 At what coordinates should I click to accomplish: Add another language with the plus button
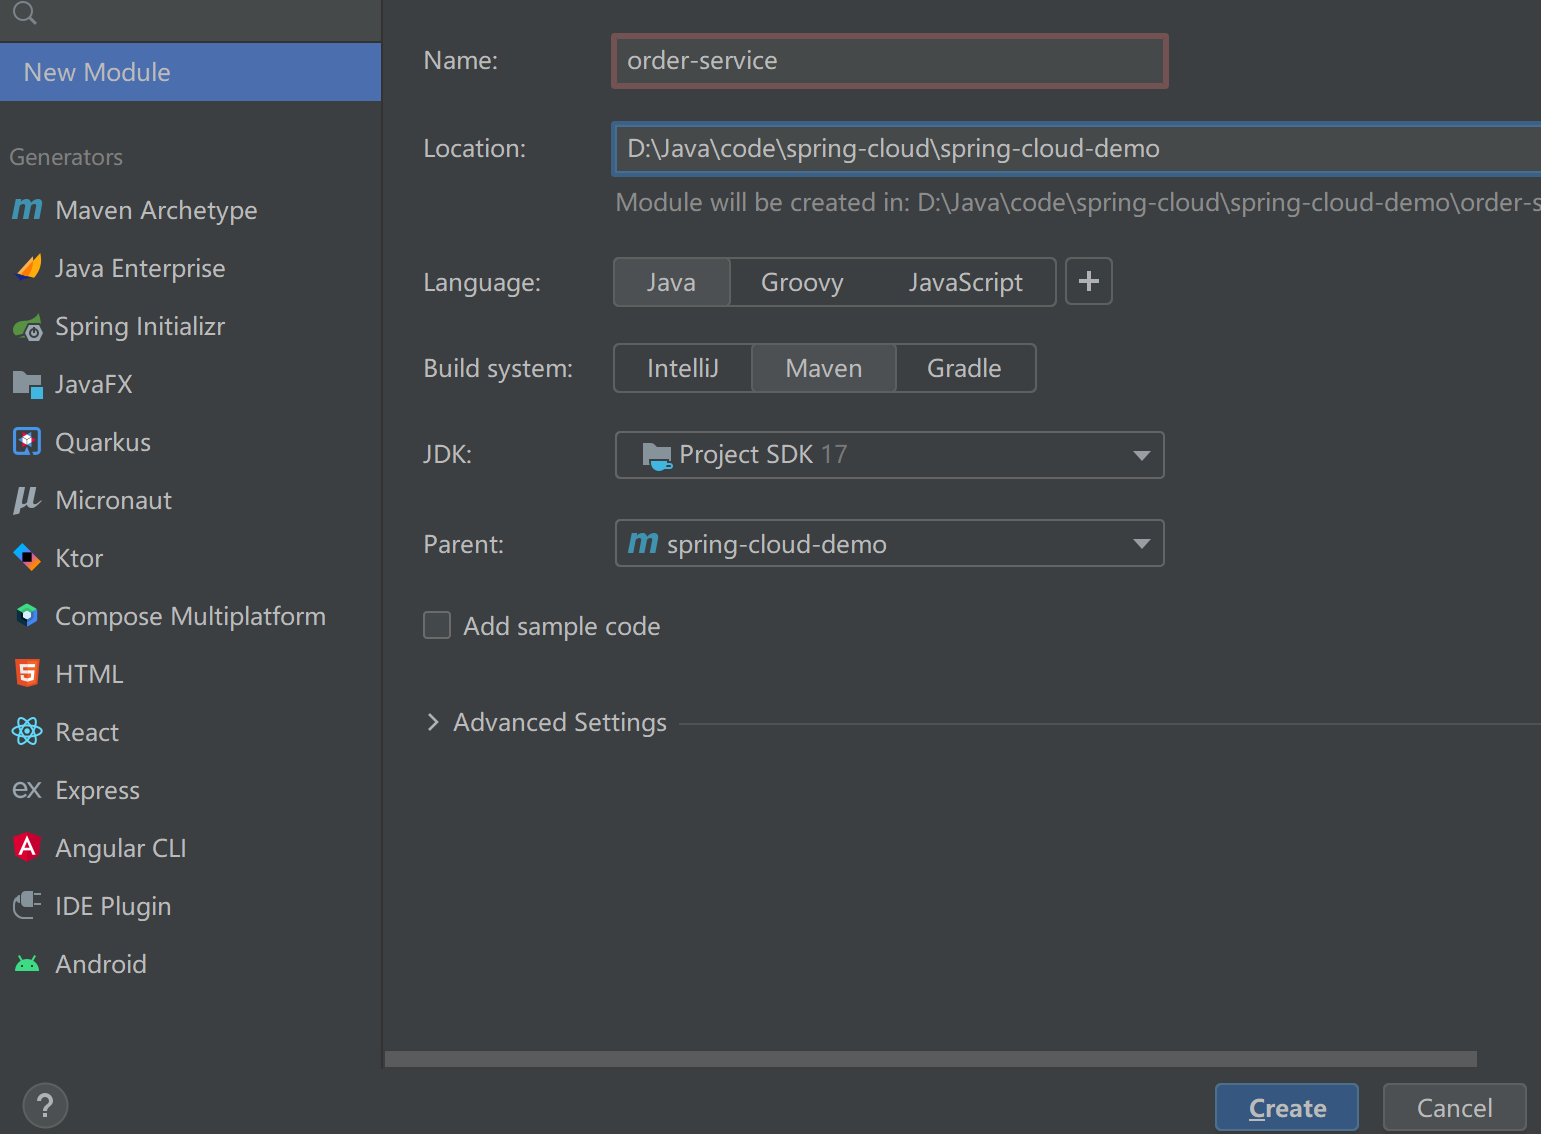(x=1089, y=281)
